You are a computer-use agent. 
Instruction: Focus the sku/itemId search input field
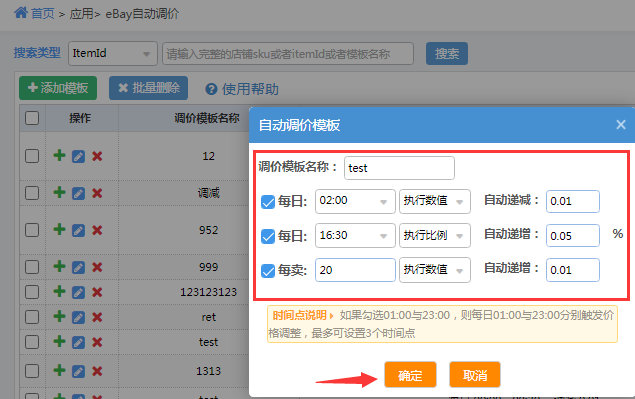coord(288,53)
